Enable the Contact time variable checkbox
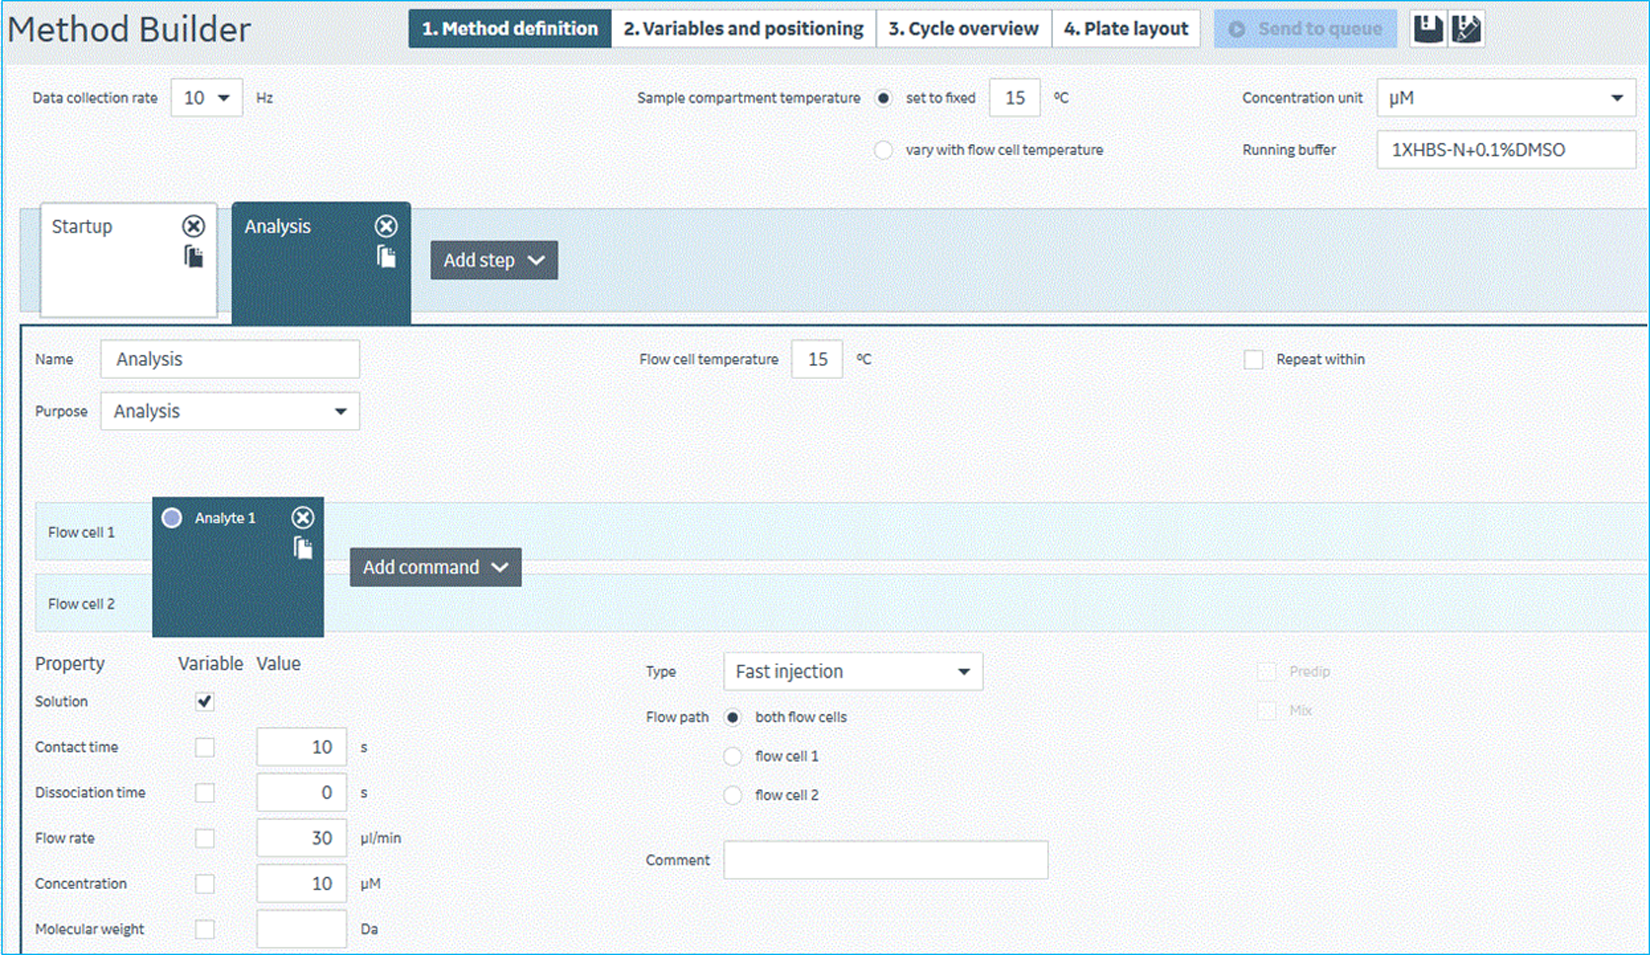 205,747
